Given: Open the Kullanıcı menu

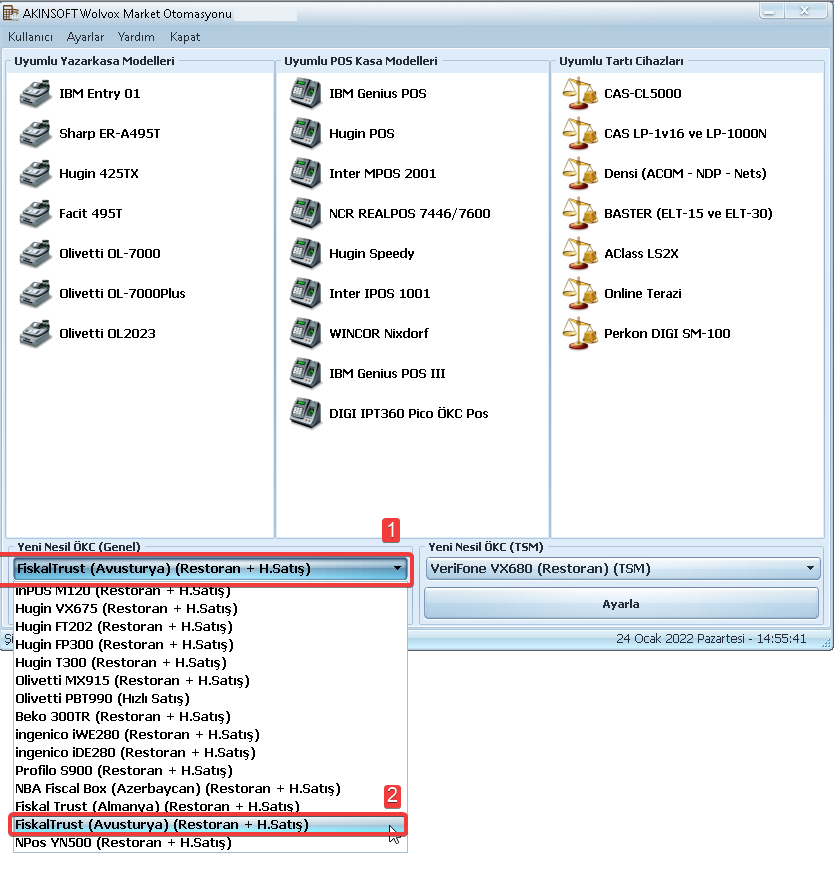Looking at the screenshot, I should pos(30,37).
